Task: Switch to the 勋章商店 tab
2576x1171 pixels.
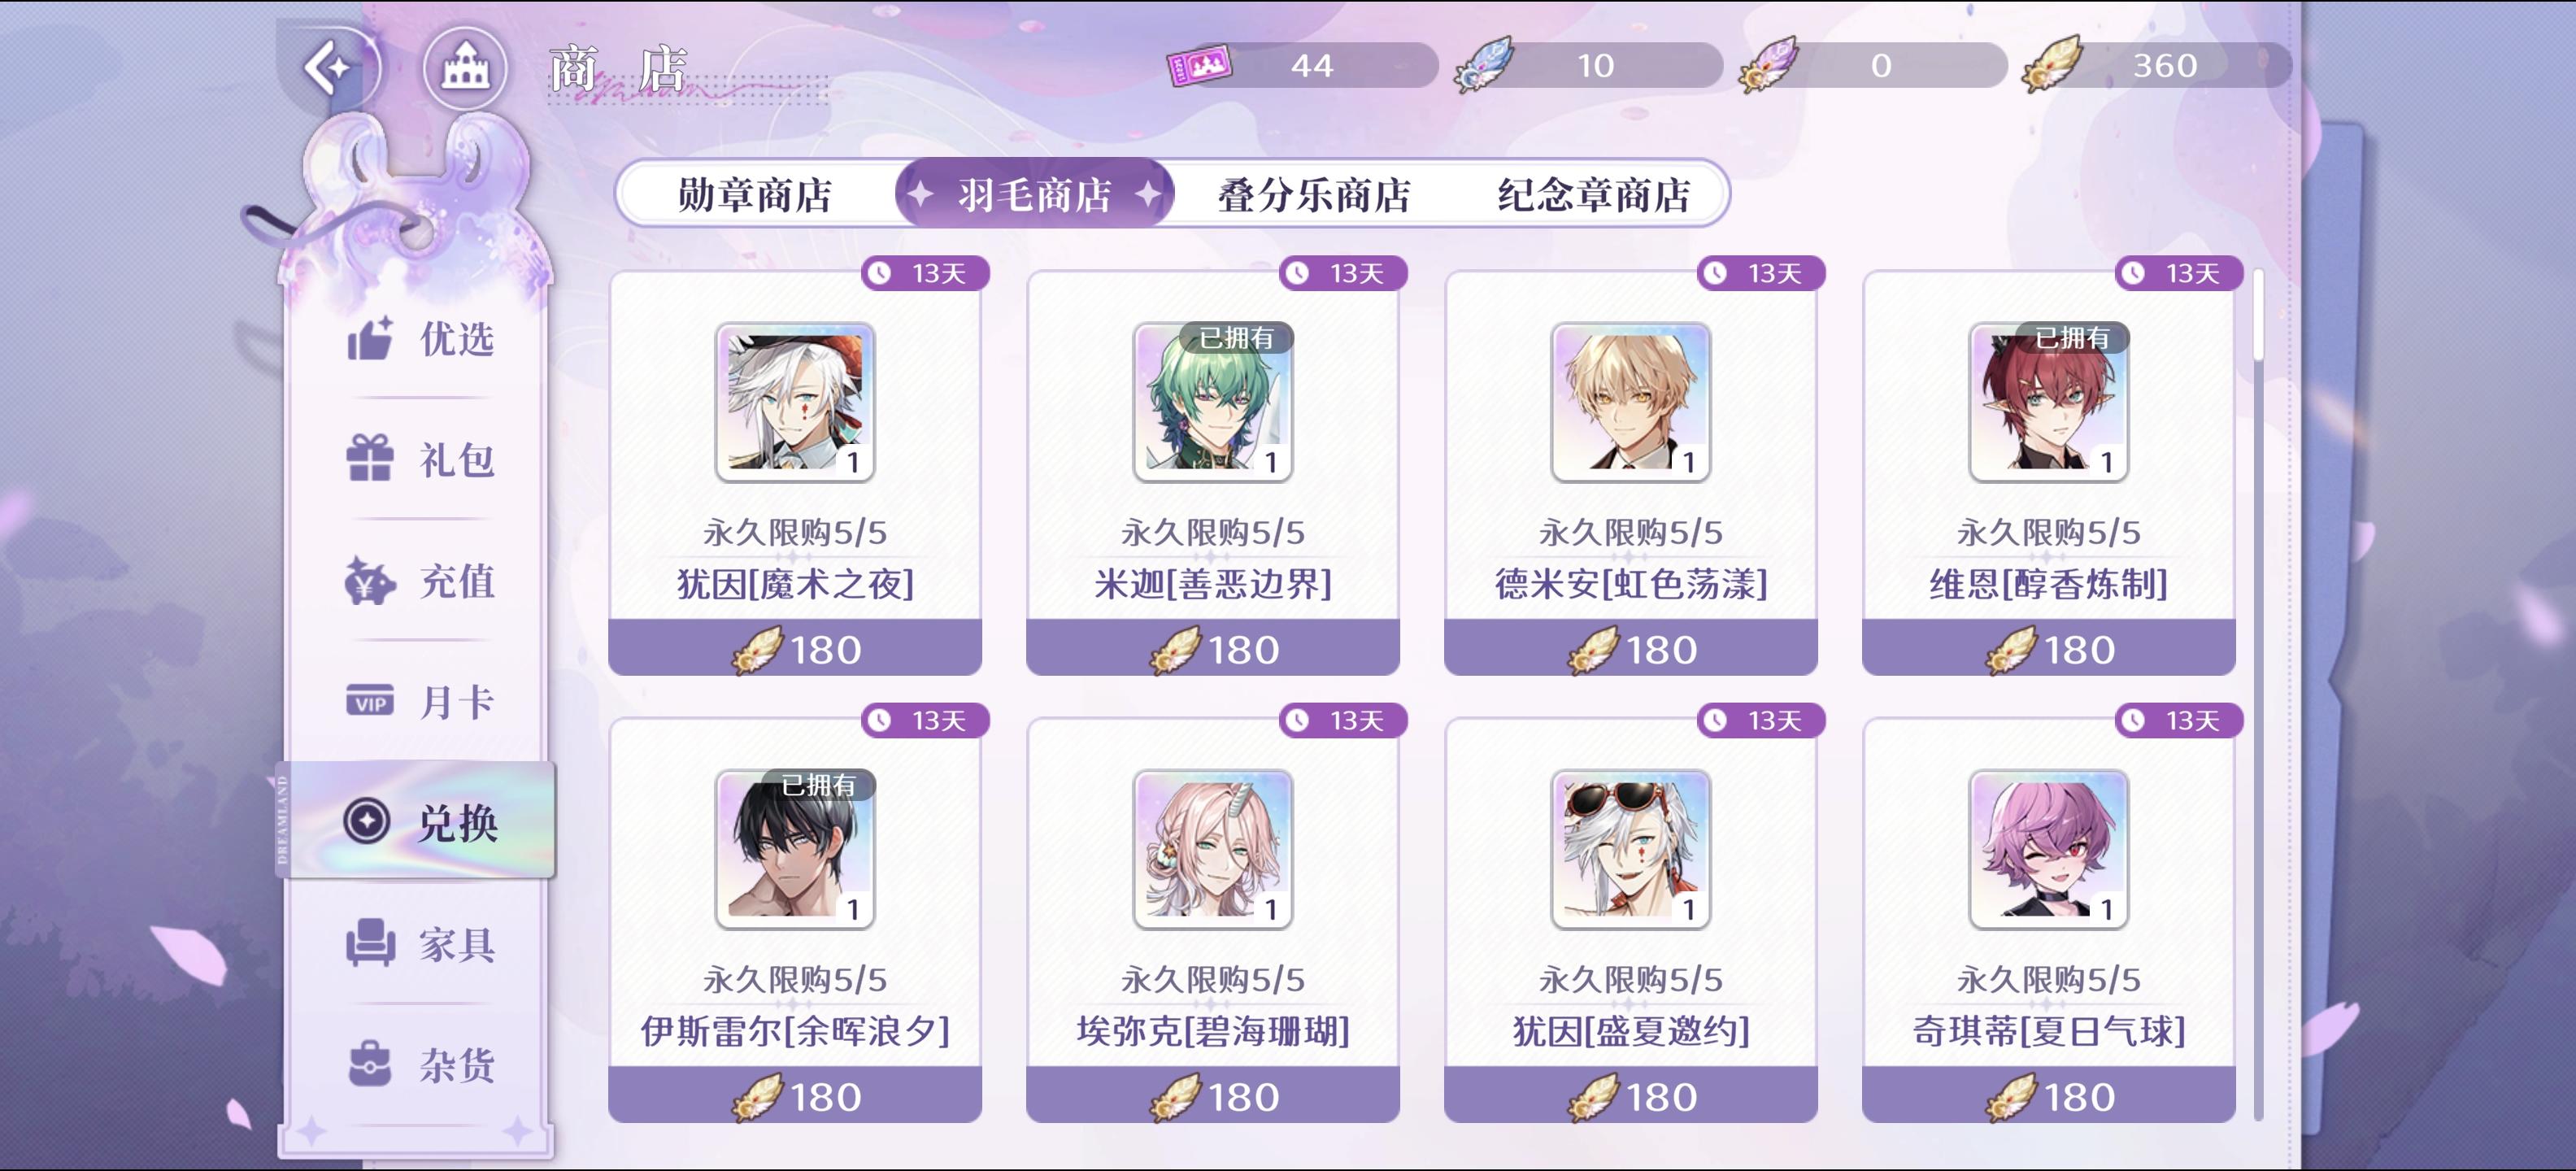Action: pos(755,194)
